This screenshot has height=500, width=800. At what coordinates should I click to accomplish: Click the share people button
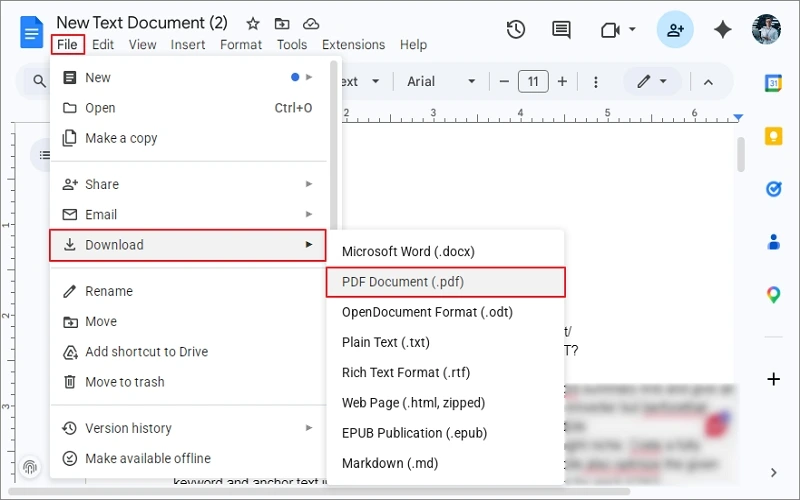pos(675,30)
